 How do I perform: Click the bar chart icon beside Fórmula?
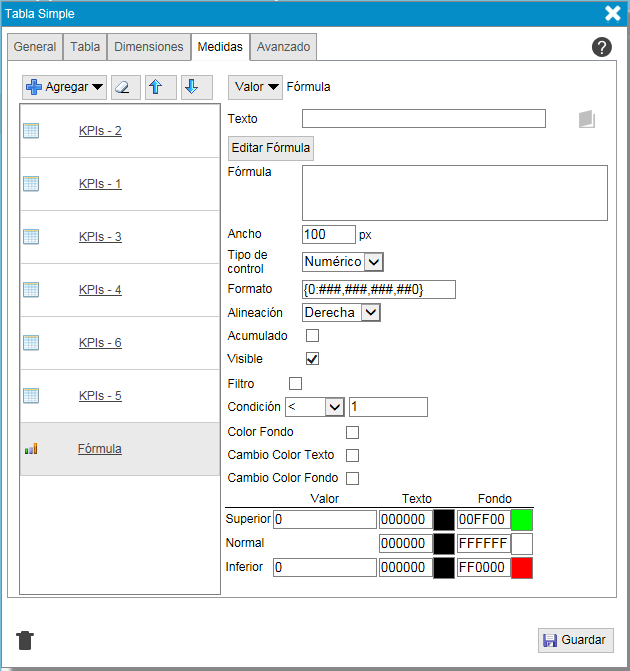(x=31, y=449)
